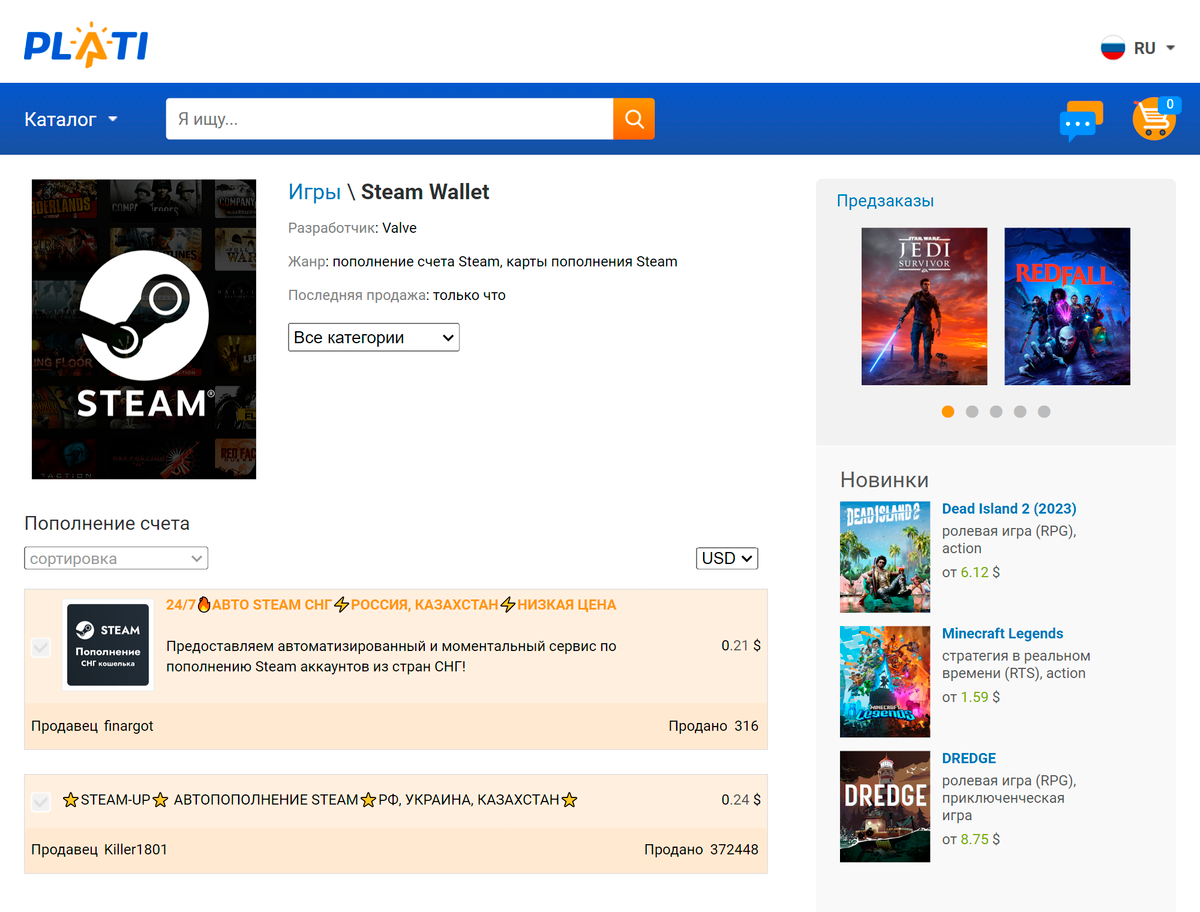Click the Пополнение счета heading
This screenshot has width=1200, height=912.
click(107, 523)
